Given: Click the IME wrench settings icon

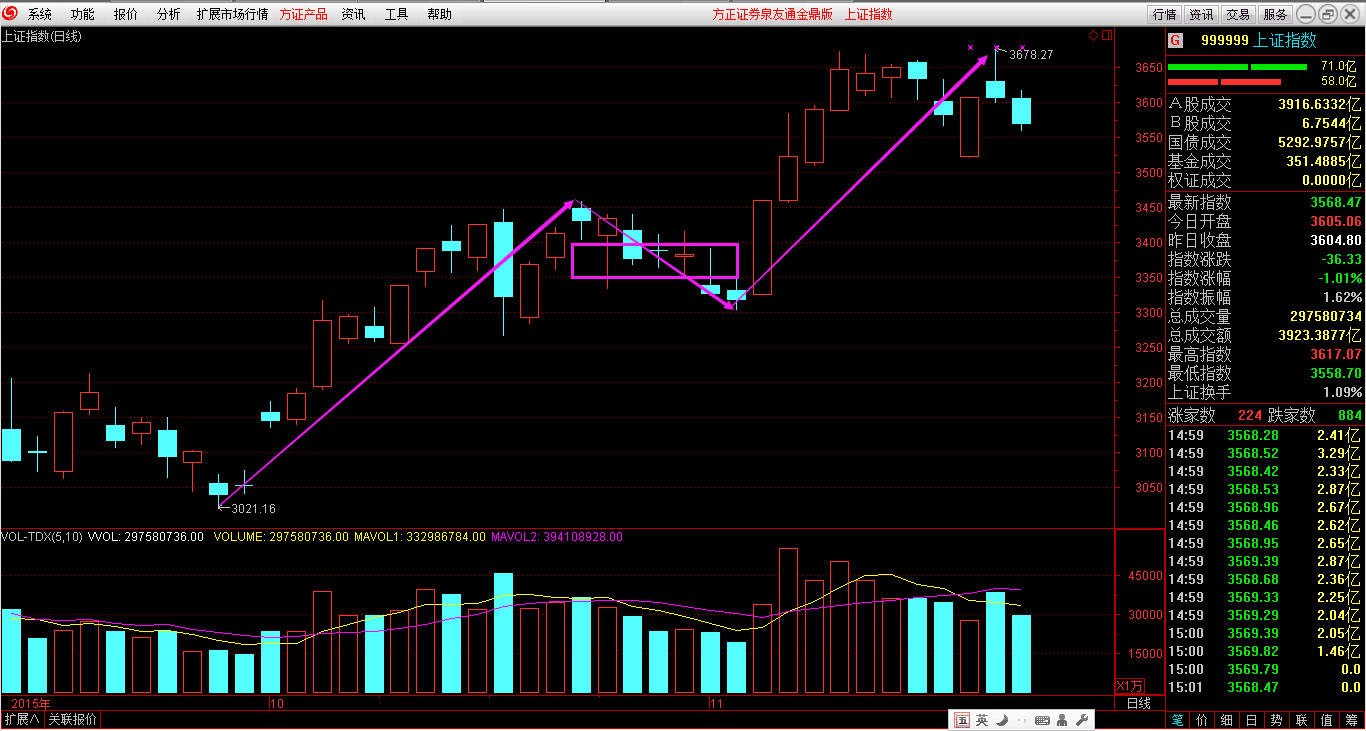Looking at the screenshot, I should 1080,720.
